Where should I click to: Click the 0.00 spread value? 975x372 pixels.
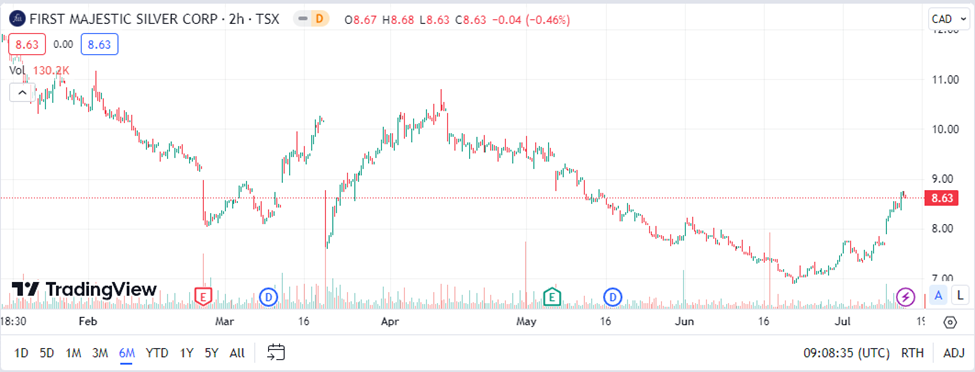tap(63, 45)
